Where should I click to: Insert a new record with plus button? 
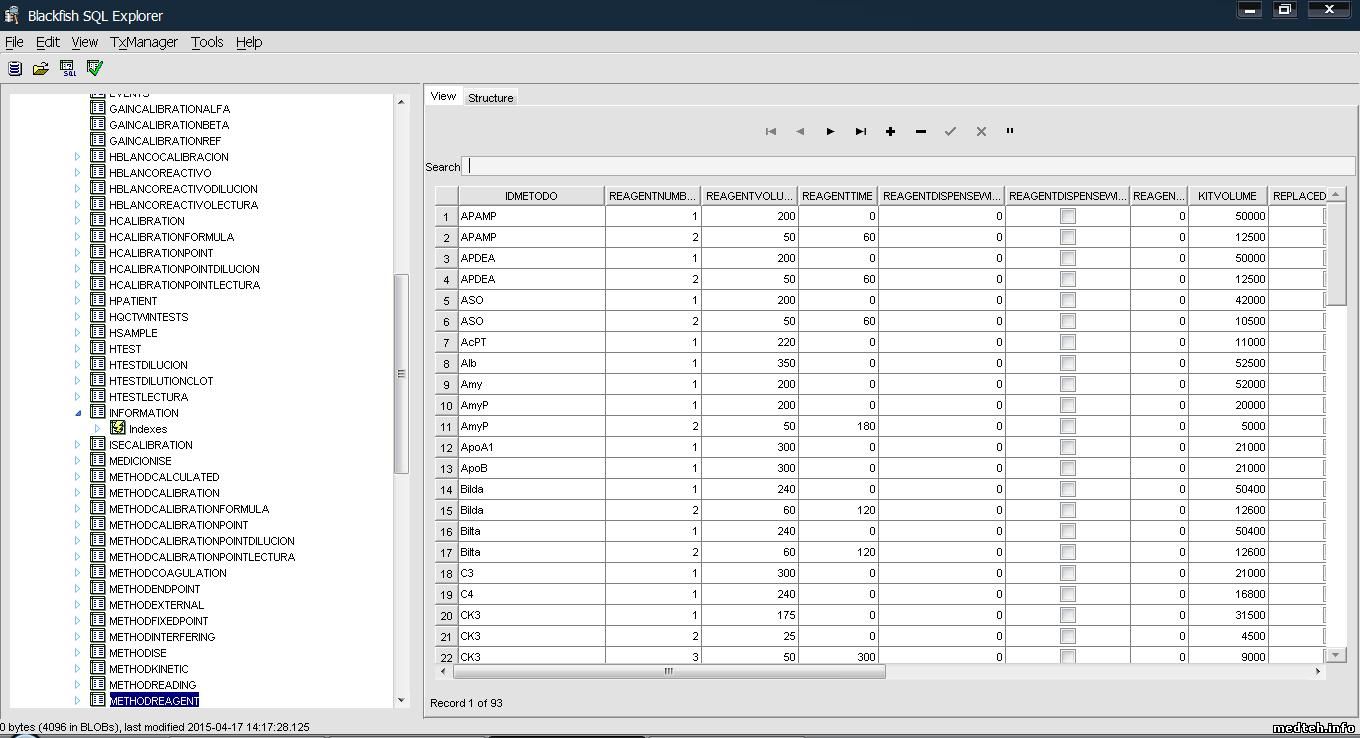point(890,131)
